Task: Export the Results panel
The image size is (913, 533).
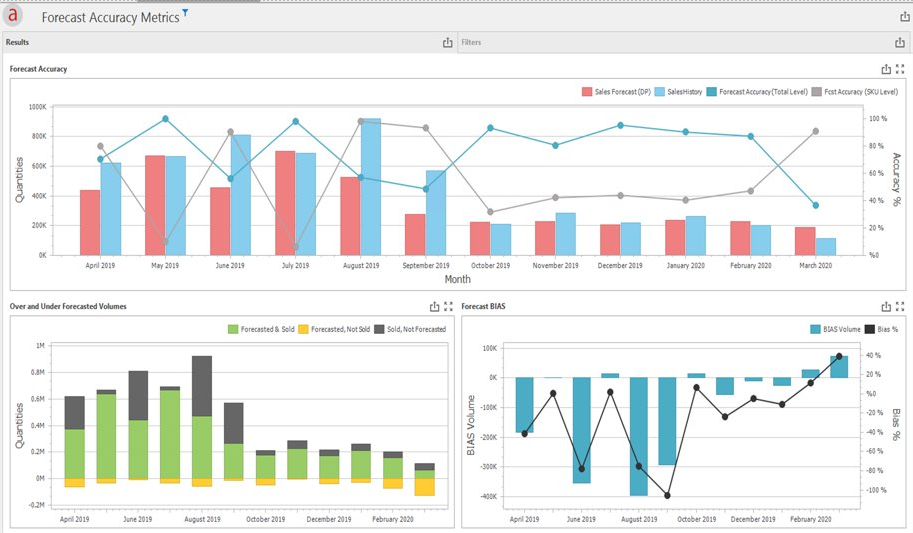Action: tap(448, 42)
